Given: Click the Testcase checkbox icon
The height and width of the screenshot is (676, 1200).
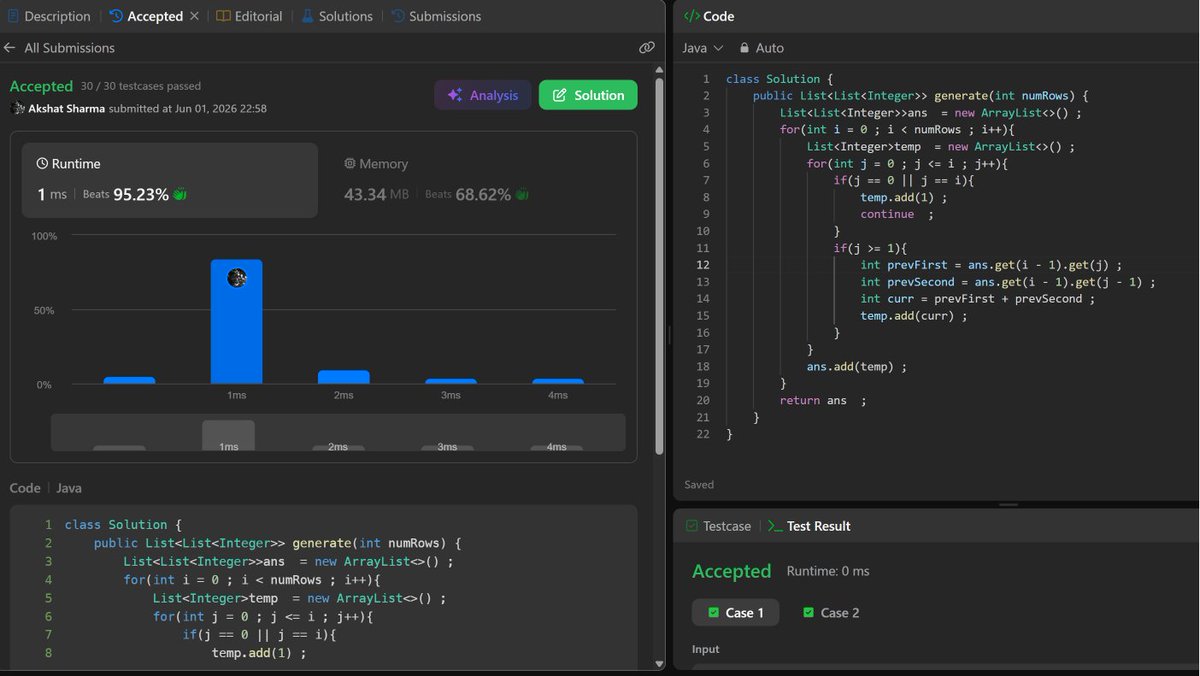Looking at the screenshot, I should (x=691, y=526).
